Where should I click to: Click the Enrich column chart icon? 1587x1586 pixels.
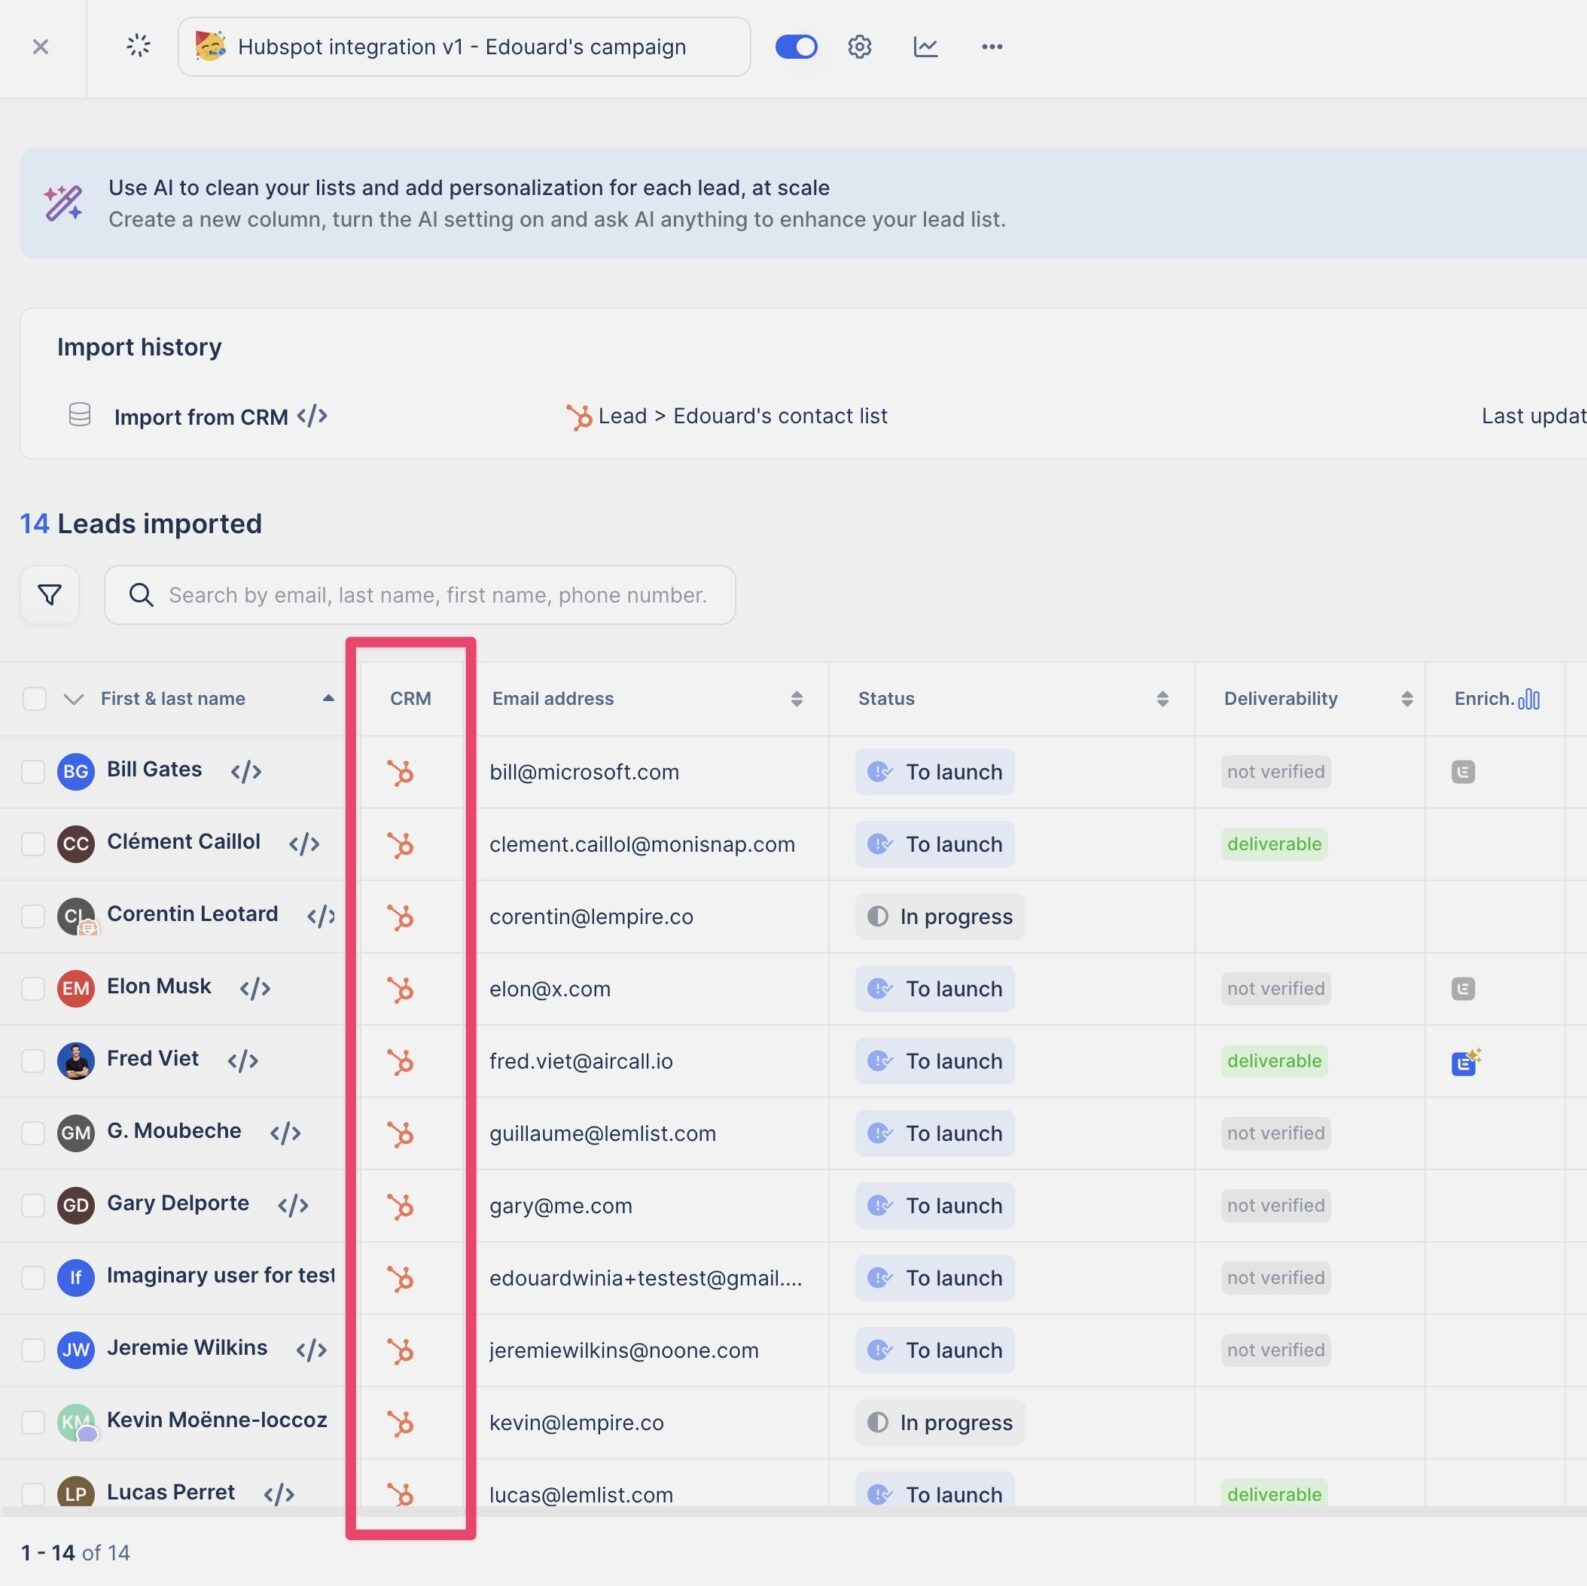[1529, 699]
